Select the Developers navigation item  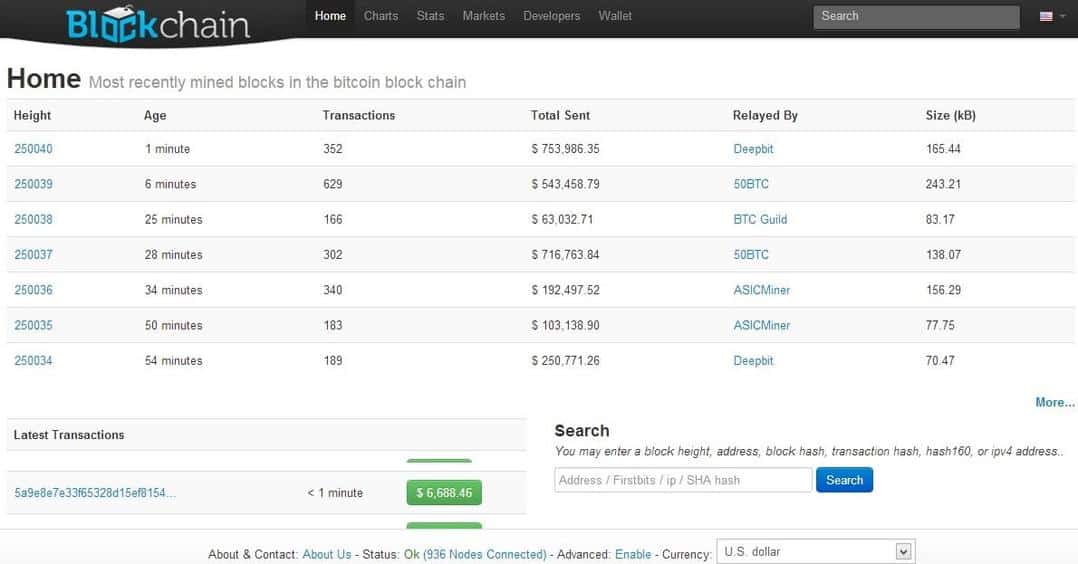(x=551, y=16)
